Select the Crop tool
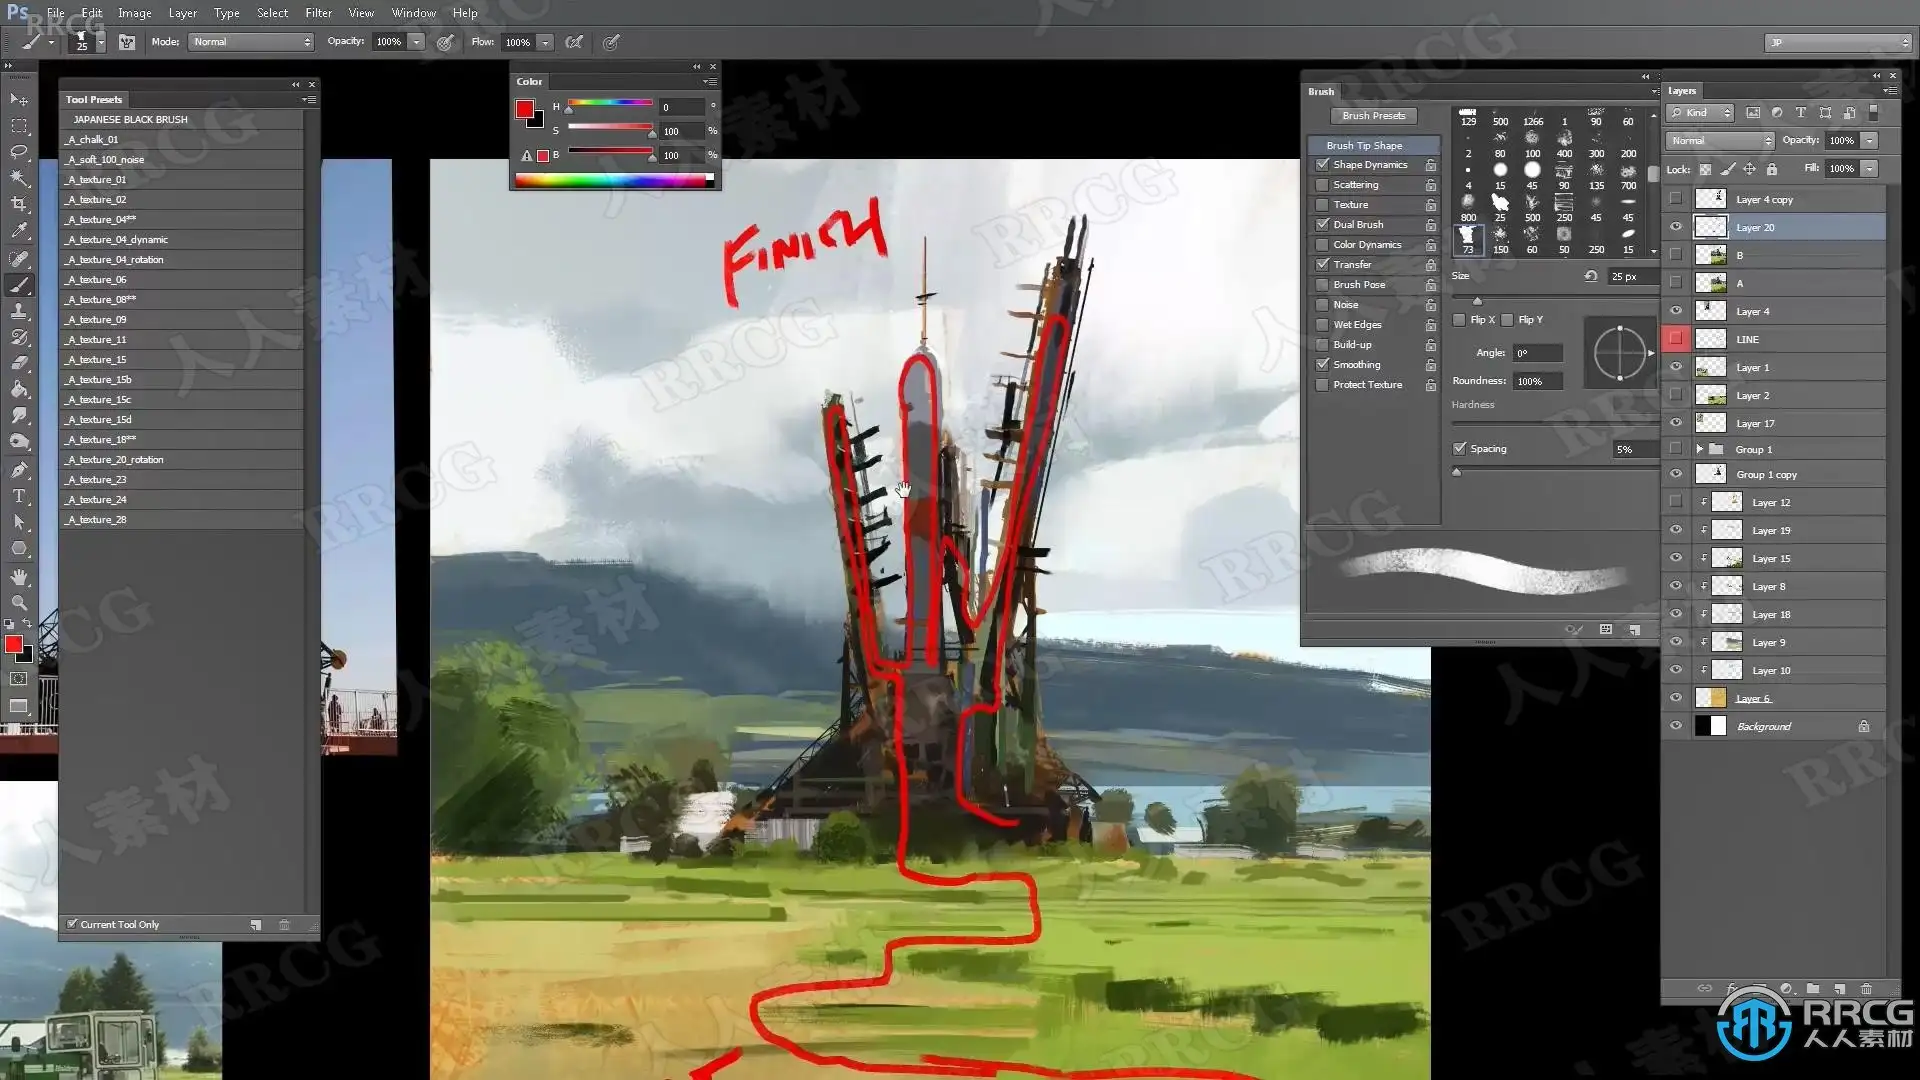This screenshot has width=1920, height=1080. click(x=19, y=204)
